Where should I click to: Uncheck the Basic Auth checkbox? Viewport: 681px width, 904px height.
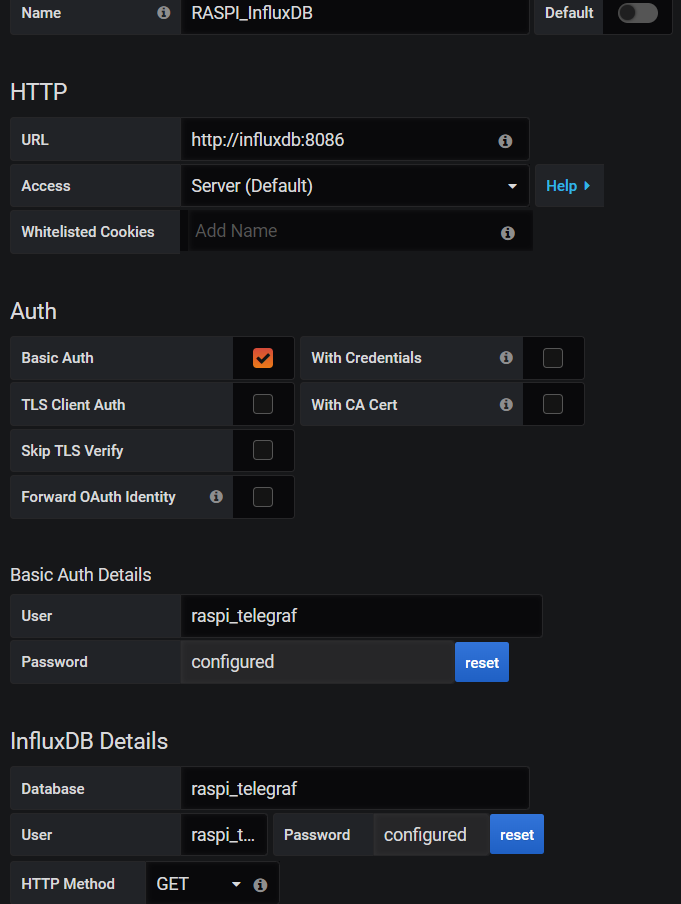[x=263, y=358]
